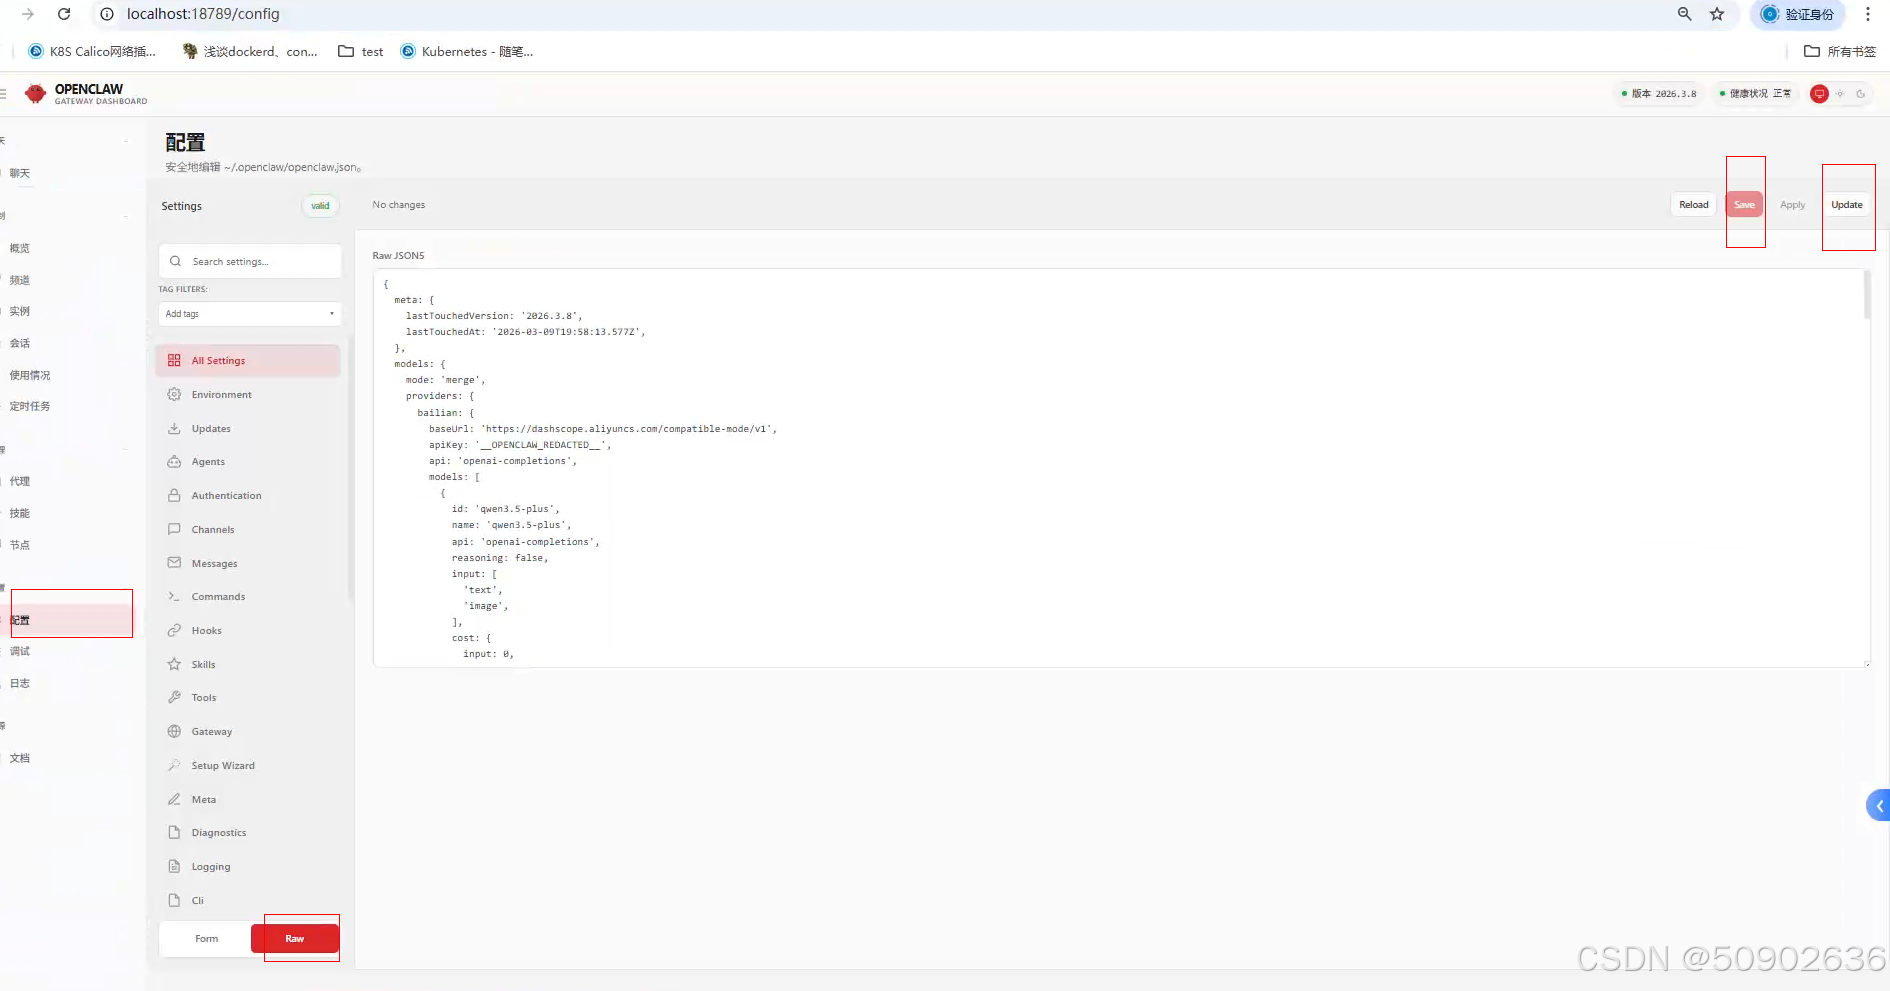Click the Apply button

pyautogui.click(x=1793, y=205)
